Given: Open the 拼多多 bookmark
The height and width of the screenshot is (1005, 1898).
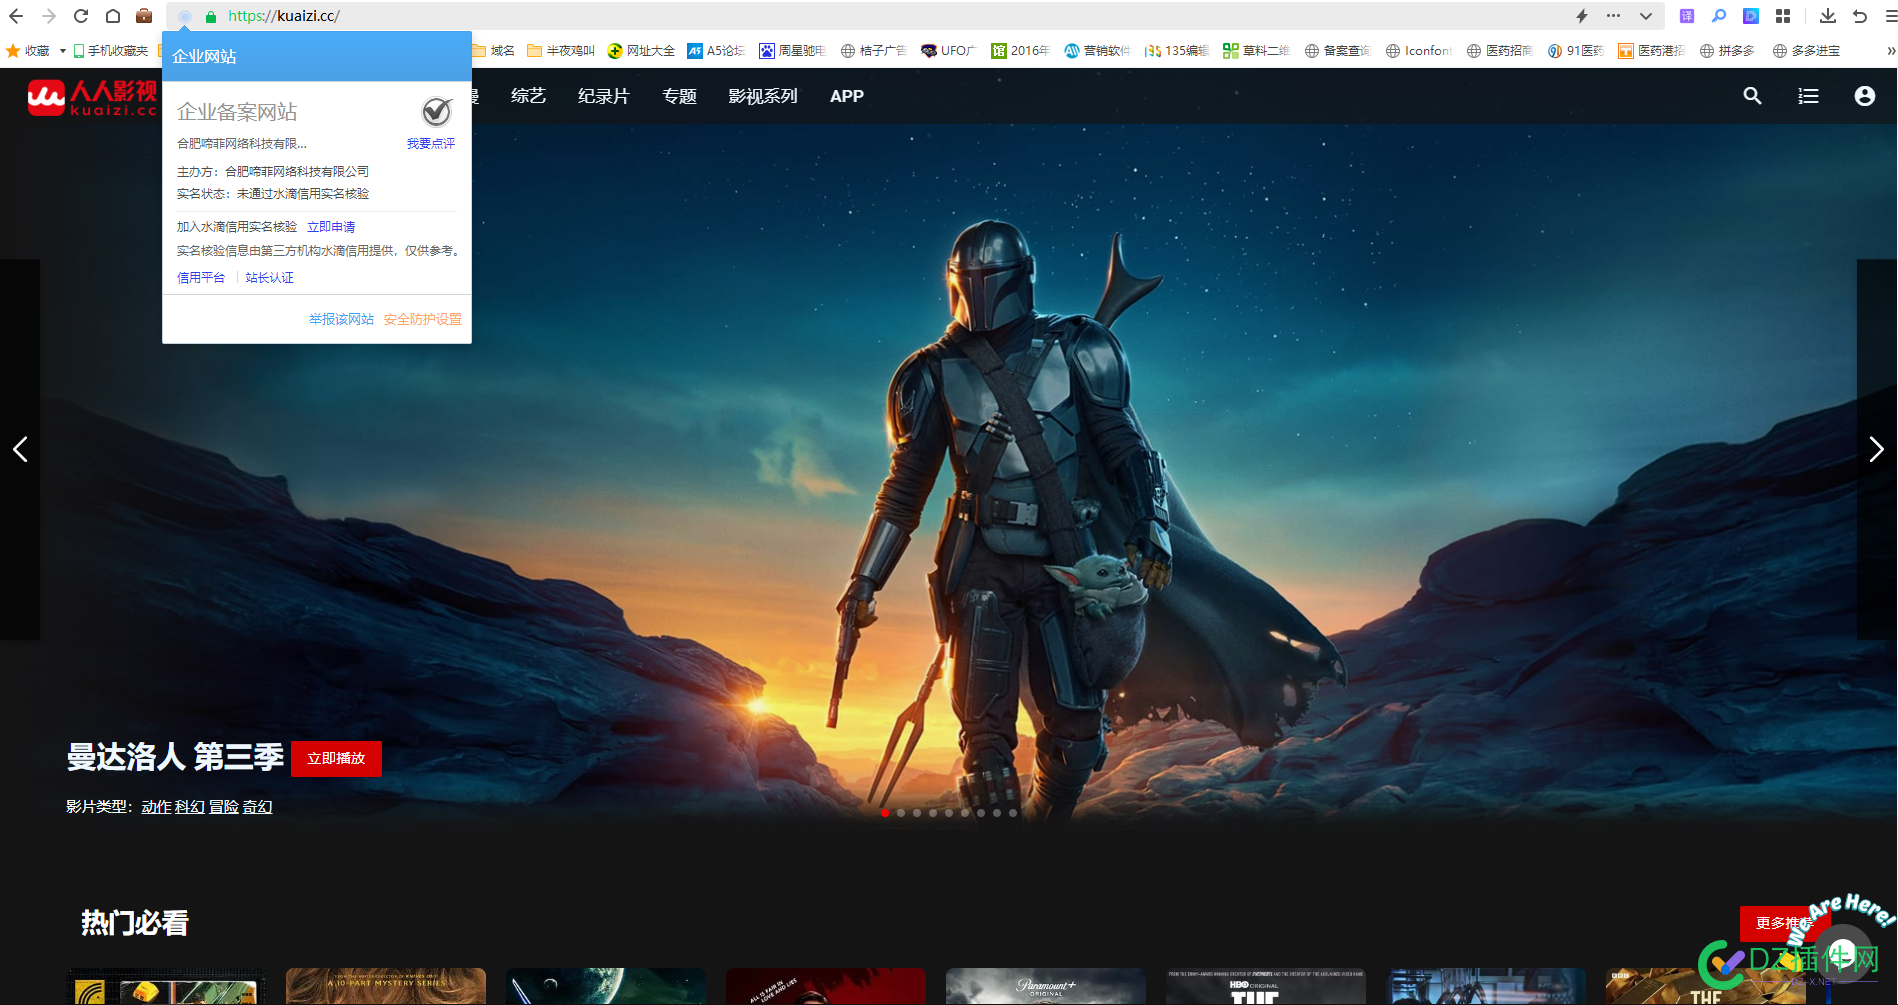Looking at the screenshot, I should (x=1727, y=51).
